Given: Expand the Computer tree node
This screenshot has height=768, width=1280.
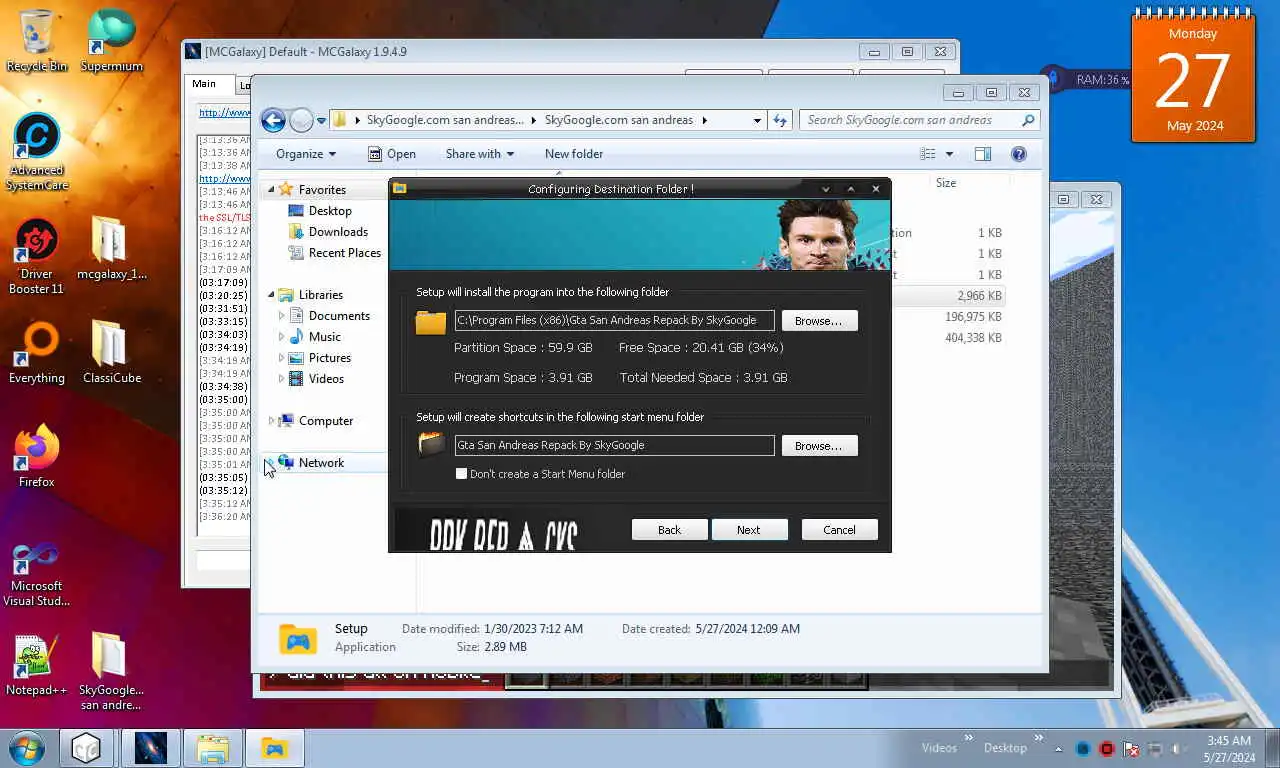Looking at the screenshot, I should 271,421.
